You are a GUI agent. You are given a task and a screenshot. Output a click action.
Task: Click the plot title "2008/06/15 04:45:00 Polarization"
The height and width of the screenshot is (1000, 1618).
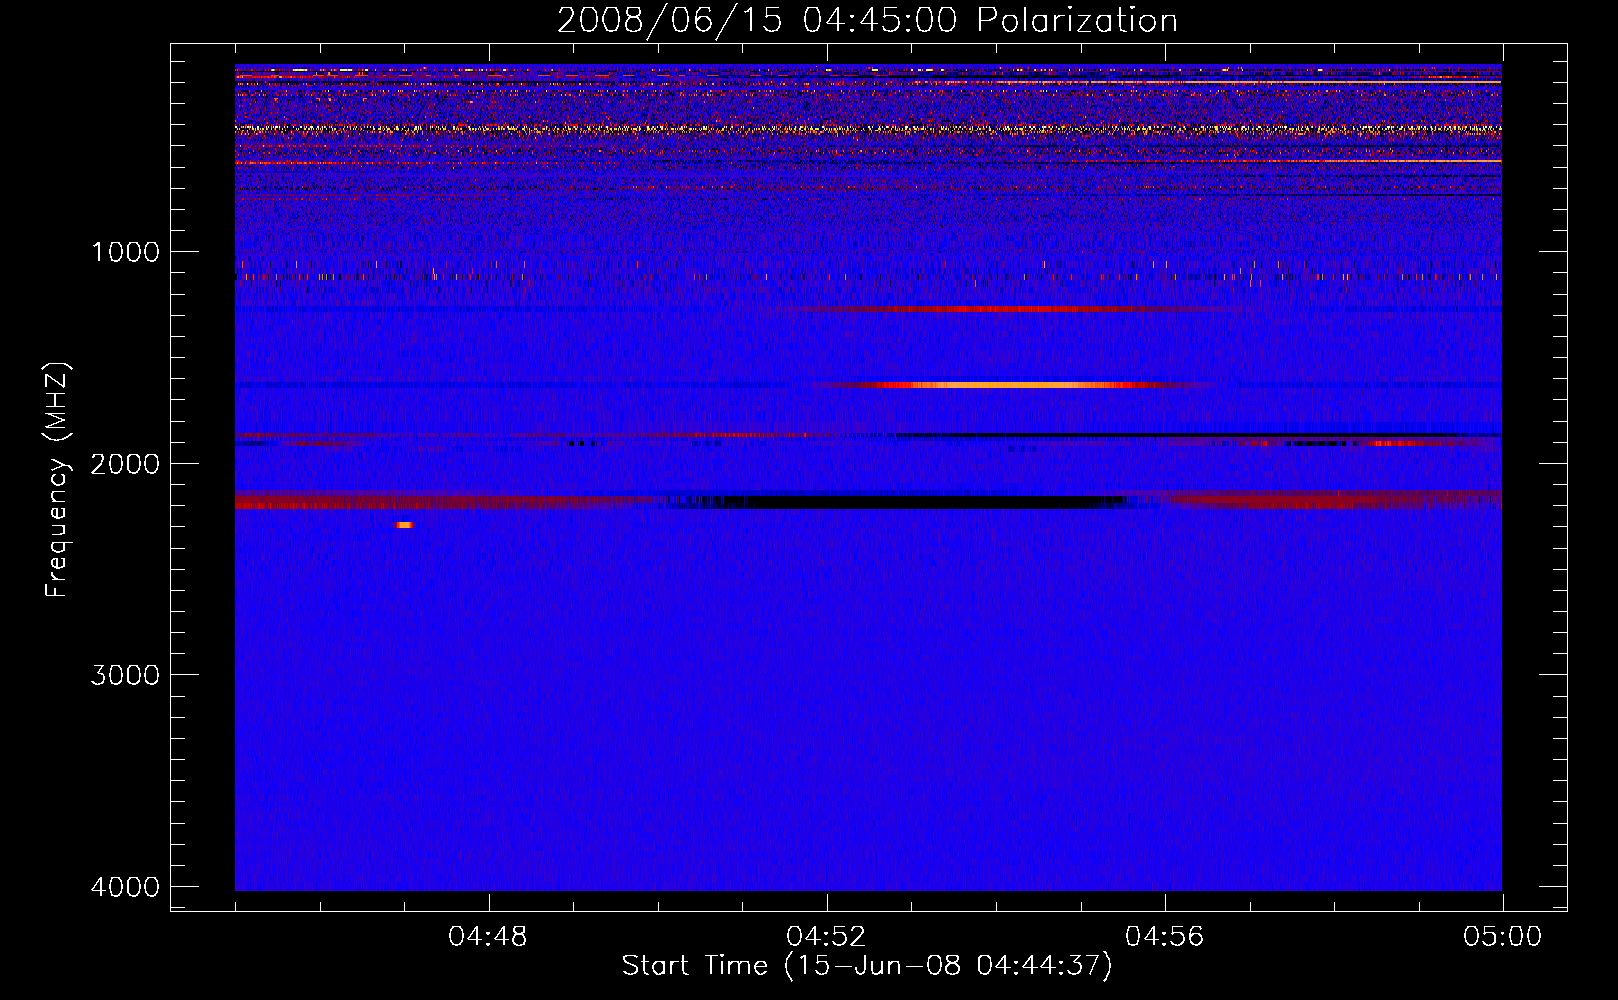(x=867, y=20)
